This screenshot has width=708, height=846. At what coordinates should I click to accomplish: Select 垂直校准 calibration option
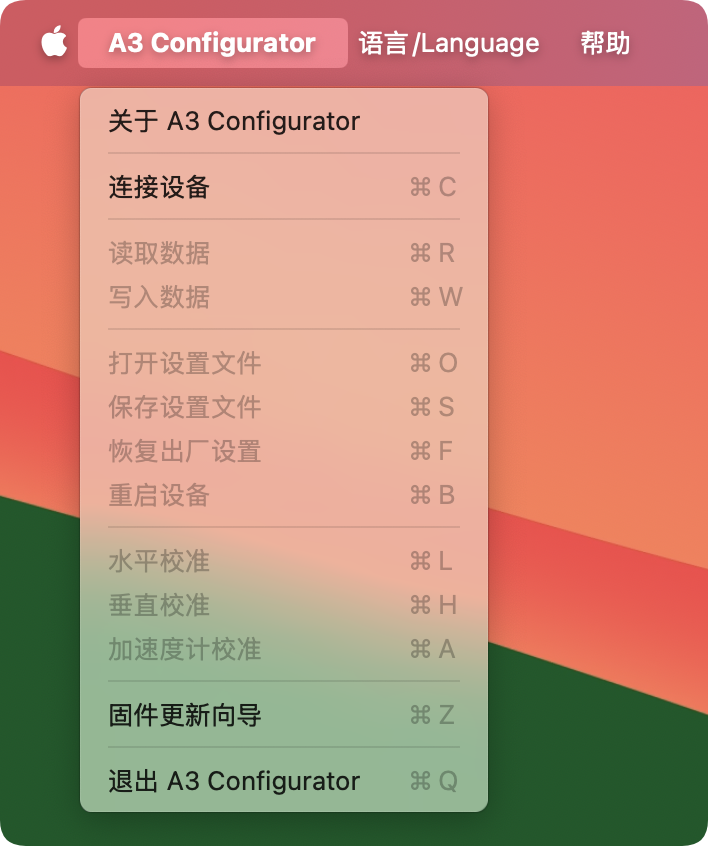[159, 605]
